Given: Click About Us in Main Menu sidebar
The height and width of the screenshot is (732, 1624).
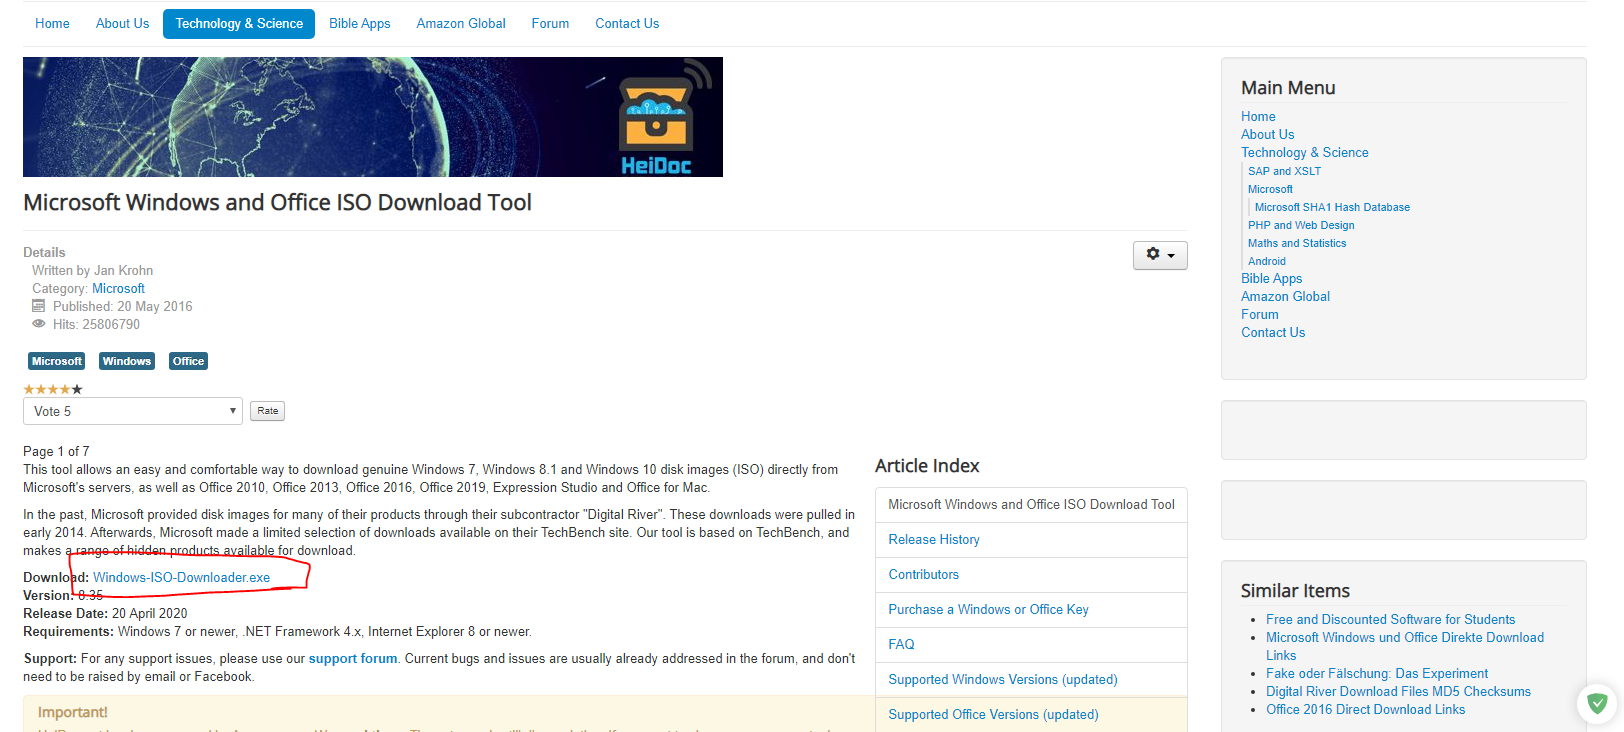Looking at the screenshot, I should (1268, 134).
